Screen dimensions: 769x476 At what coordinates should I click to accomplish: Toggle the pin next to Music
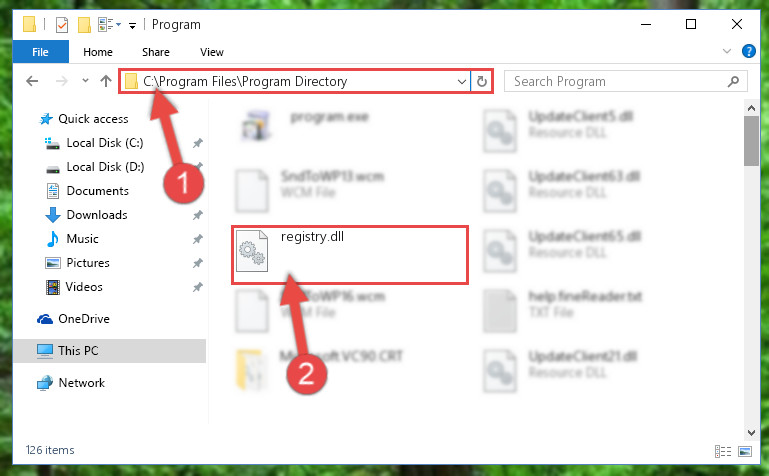198,239
